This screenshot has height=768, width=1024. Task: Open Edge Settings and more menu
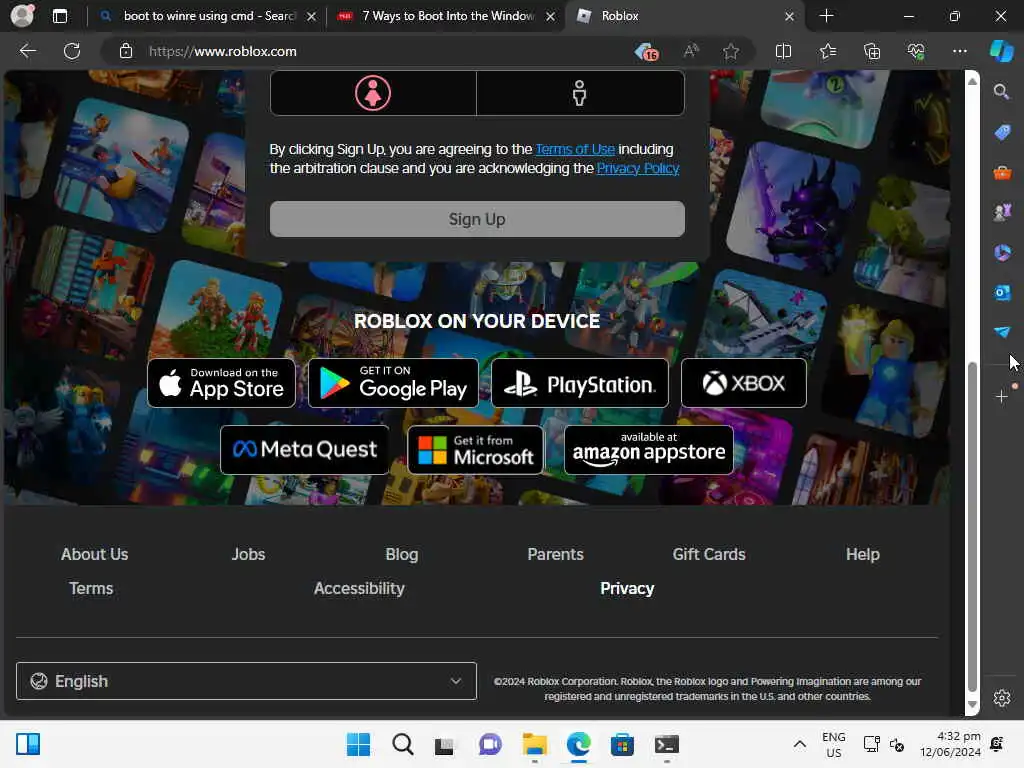(x=960, y=51)
